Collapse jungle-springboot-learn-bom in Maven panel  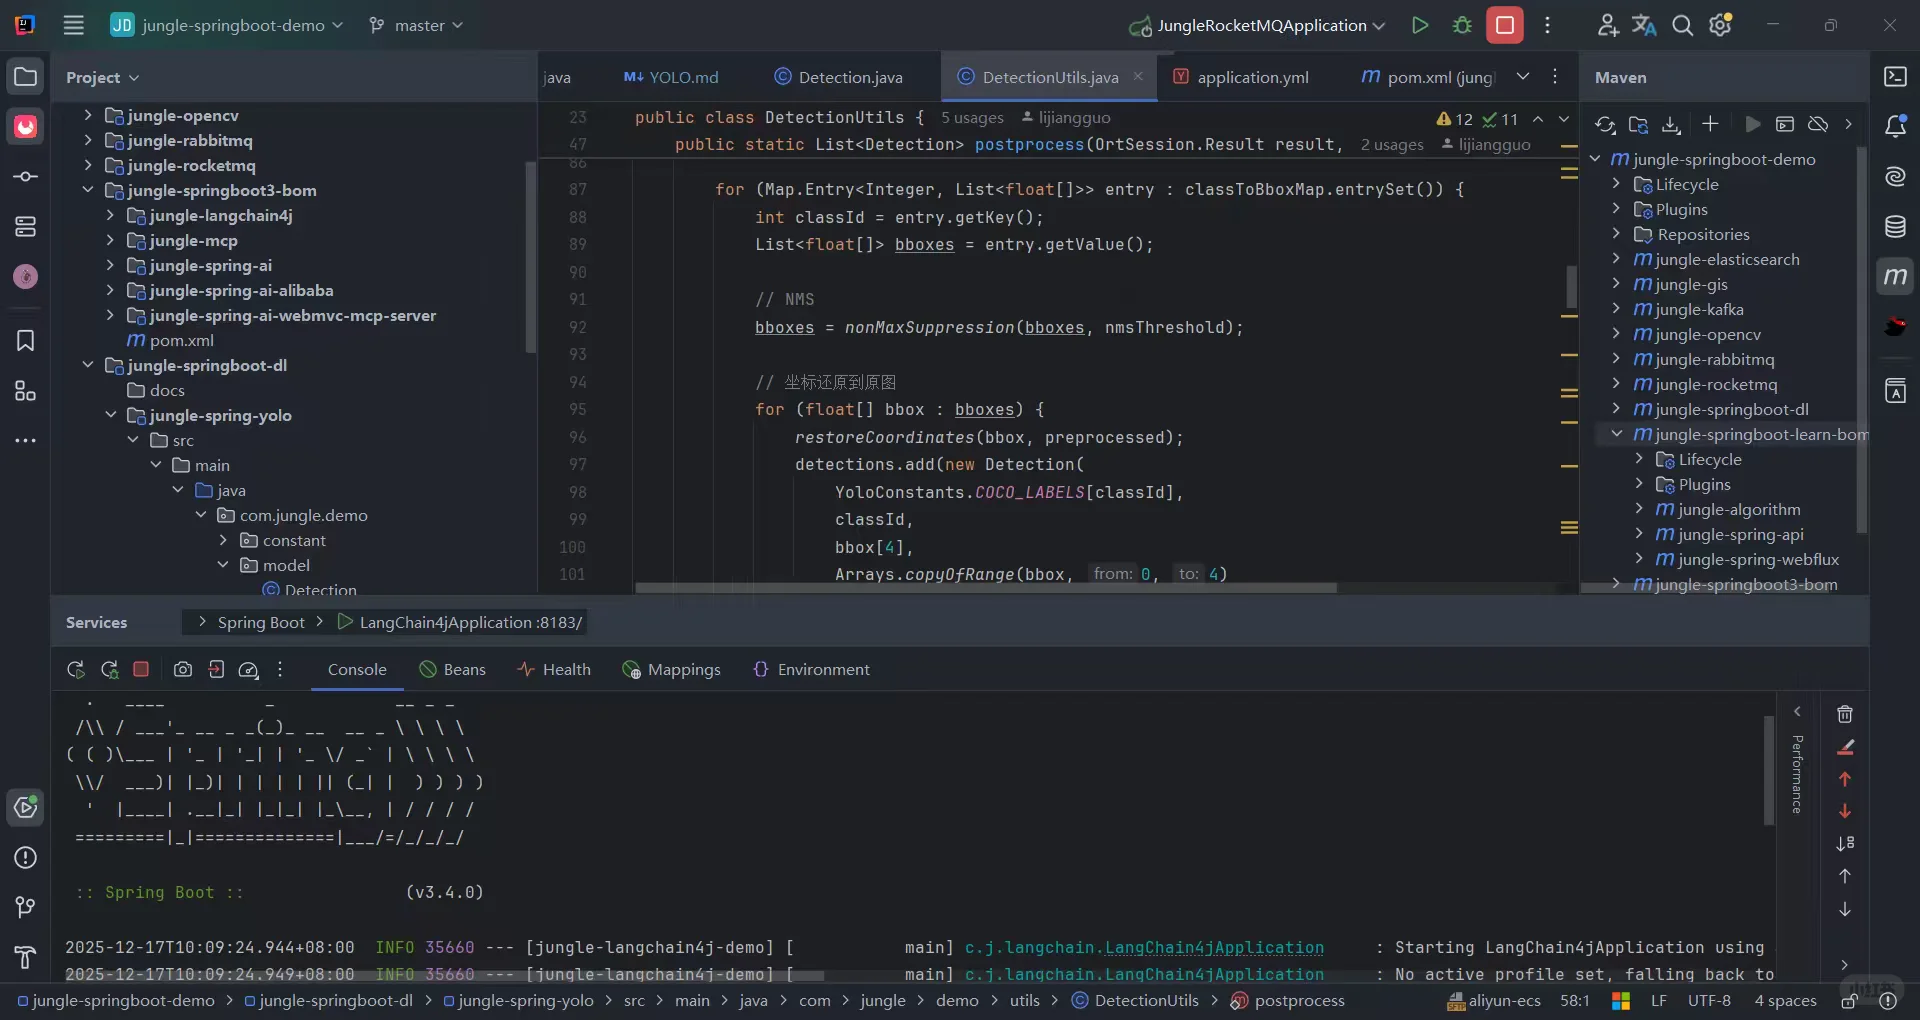point(1616,434)
